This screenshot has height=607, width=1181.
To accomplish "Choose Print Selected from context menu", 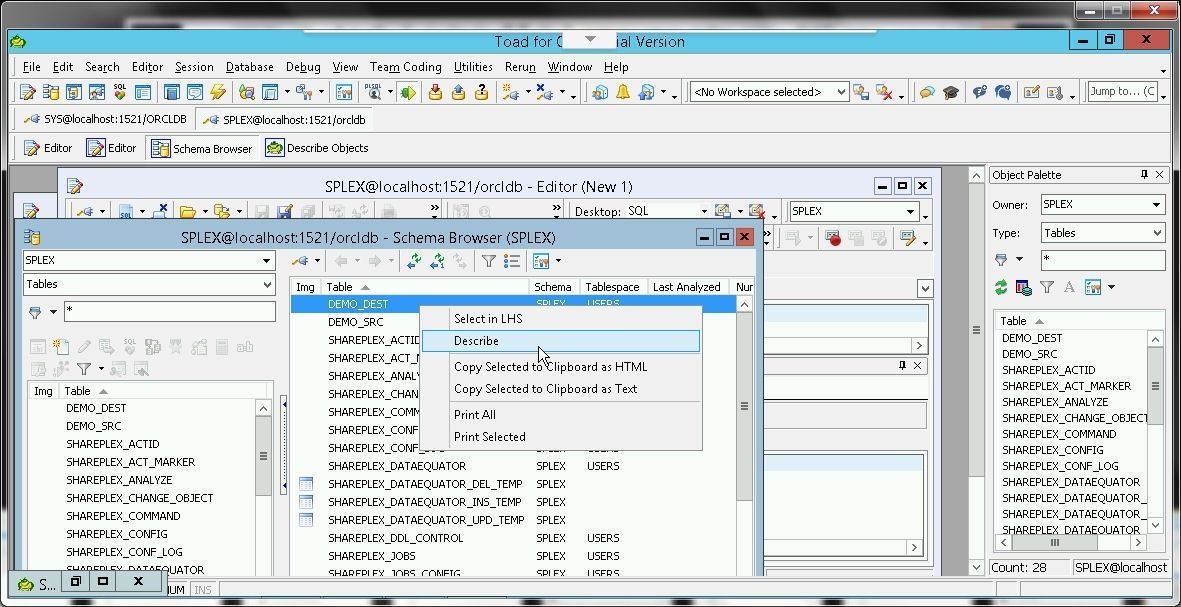I will [560, 437].
